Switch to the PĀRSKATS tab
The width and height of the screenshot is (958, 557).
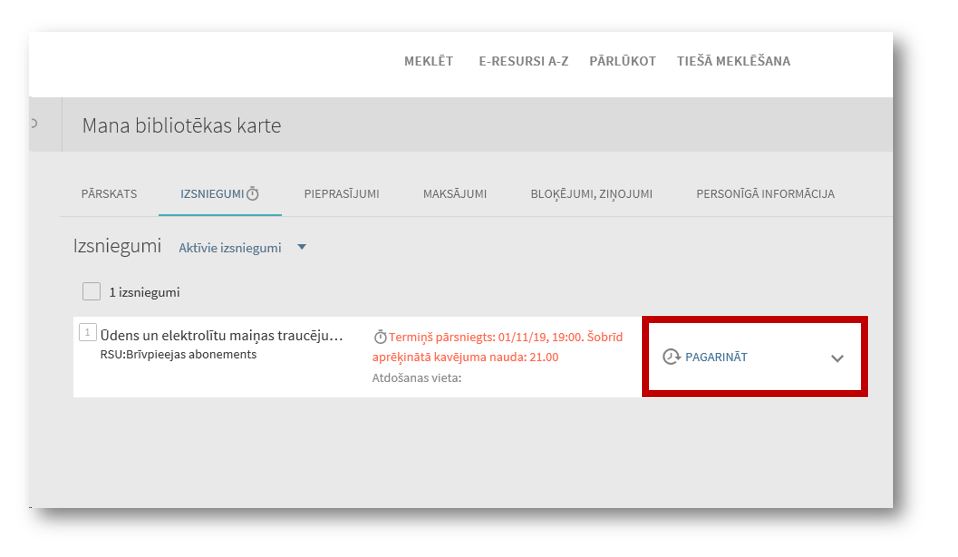pos(109,194)
